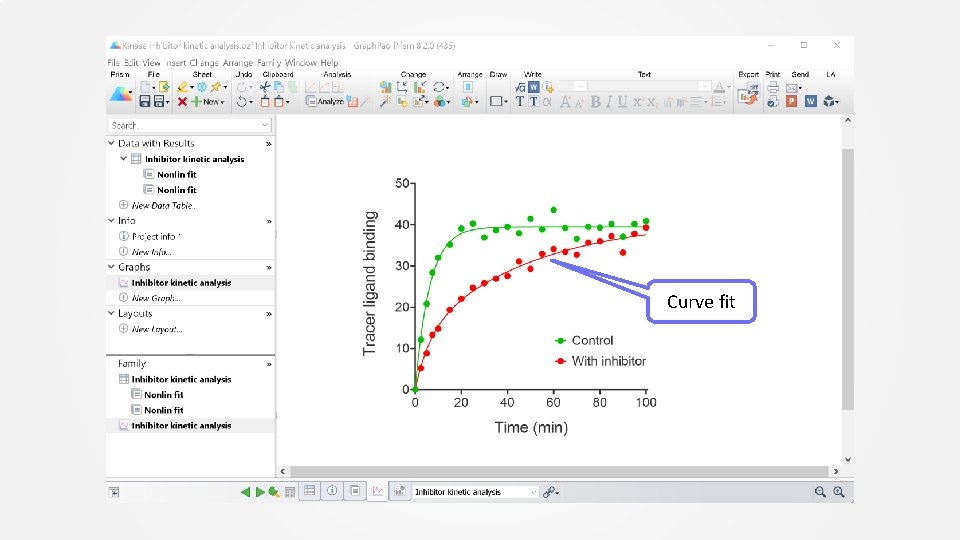Image resolution: width=960 pixels, height=540 pixels.
Task: Click the data table icon in bottom bar
Action: pyautogui.click(x=310, y=491)
